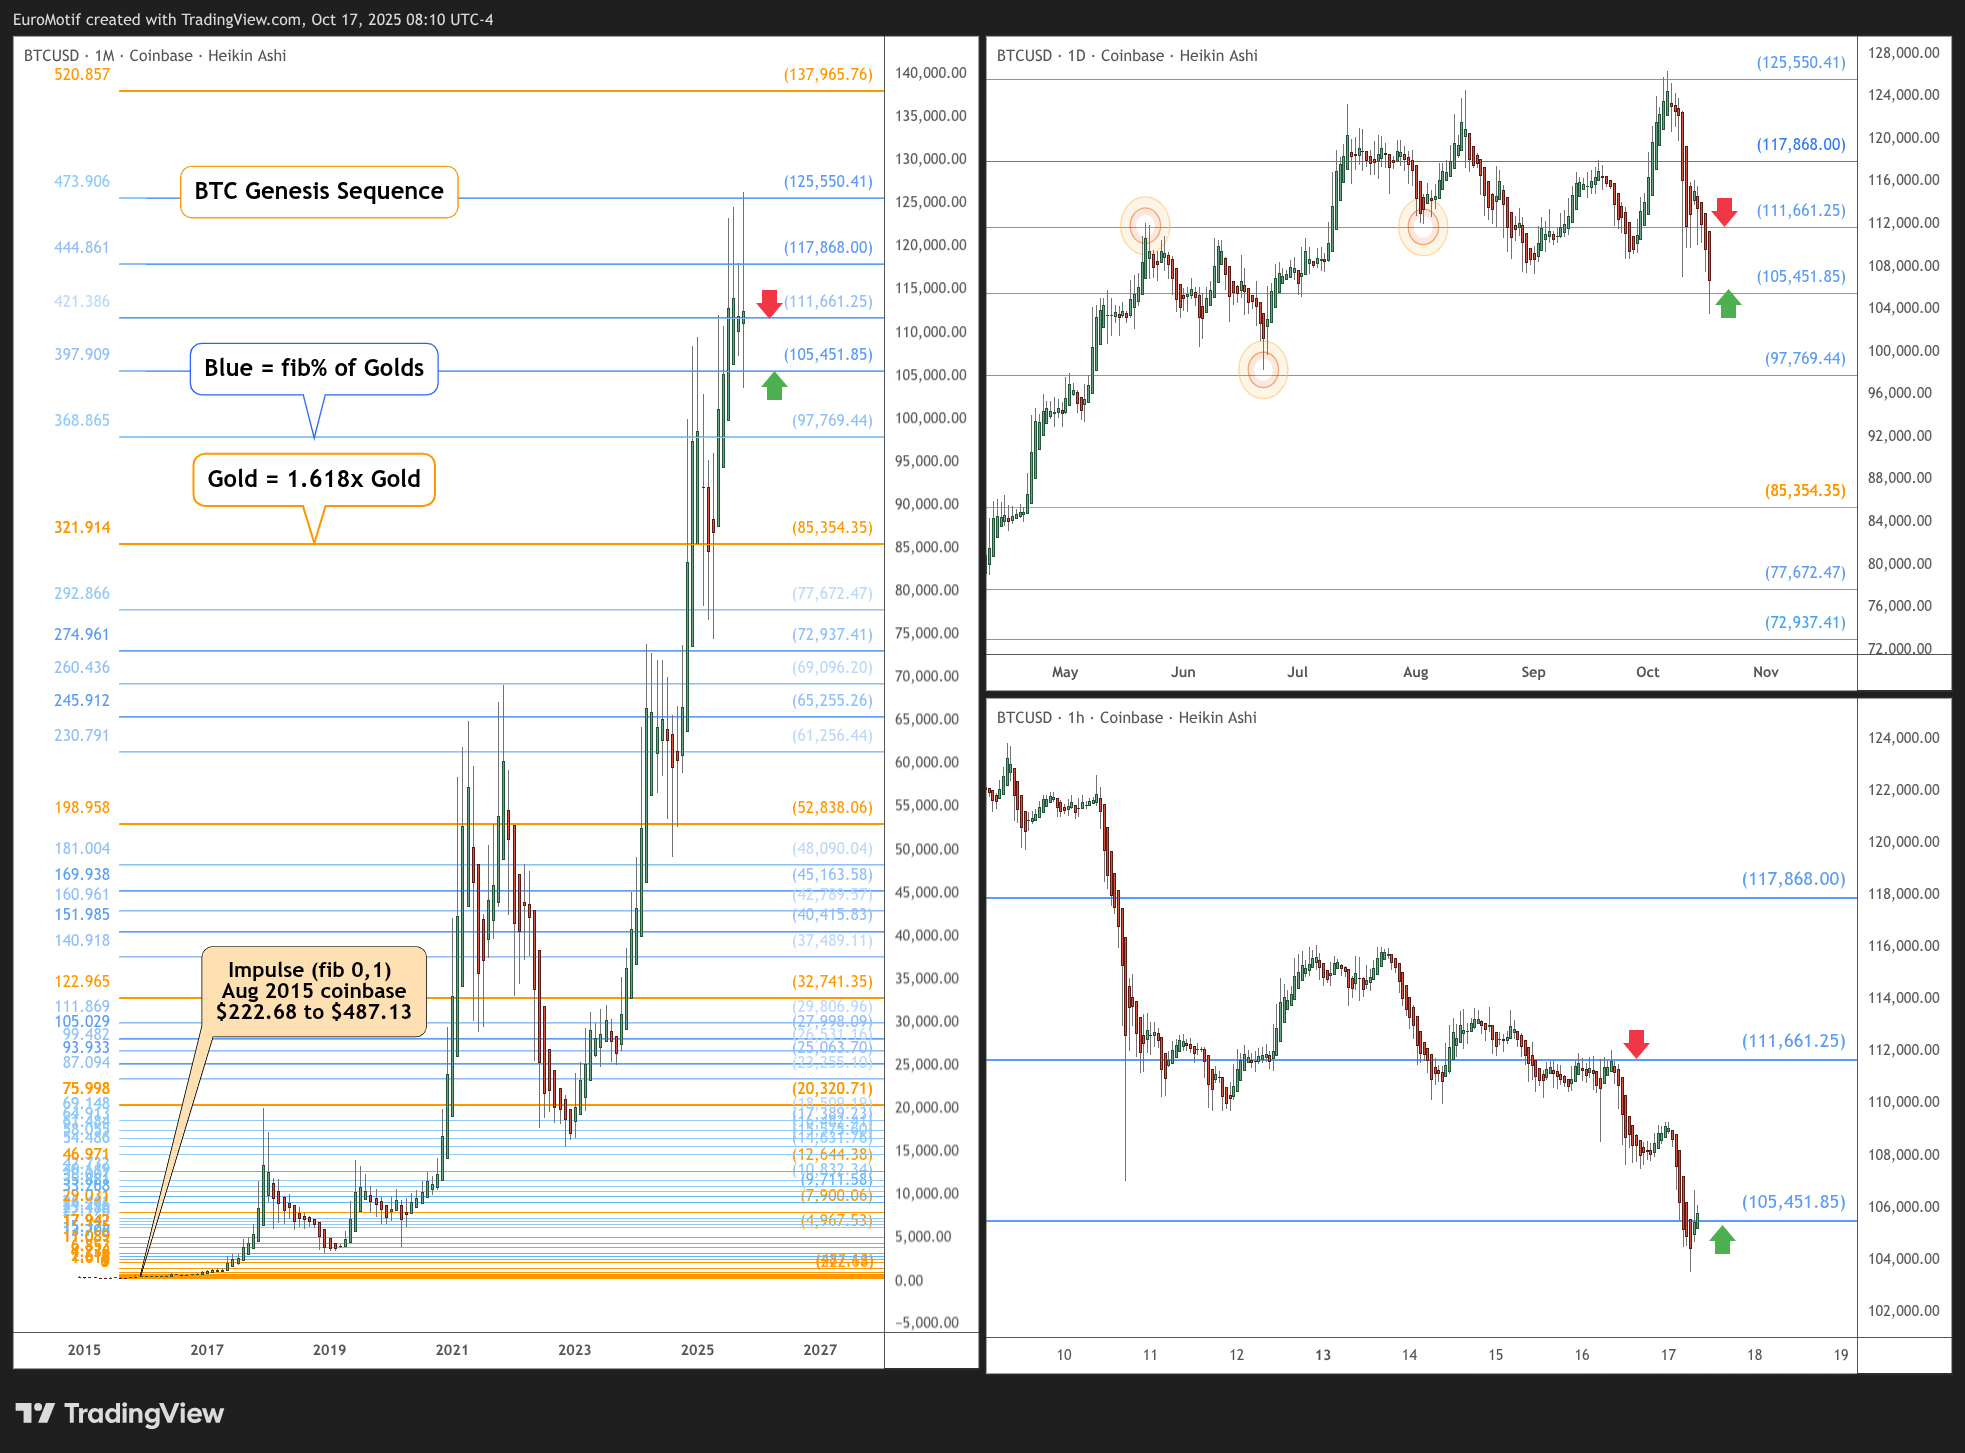This screenshot has width=1965, height=1453.
Task: Click the TradingView logo at the bottom
Action: click(119, 1413)
